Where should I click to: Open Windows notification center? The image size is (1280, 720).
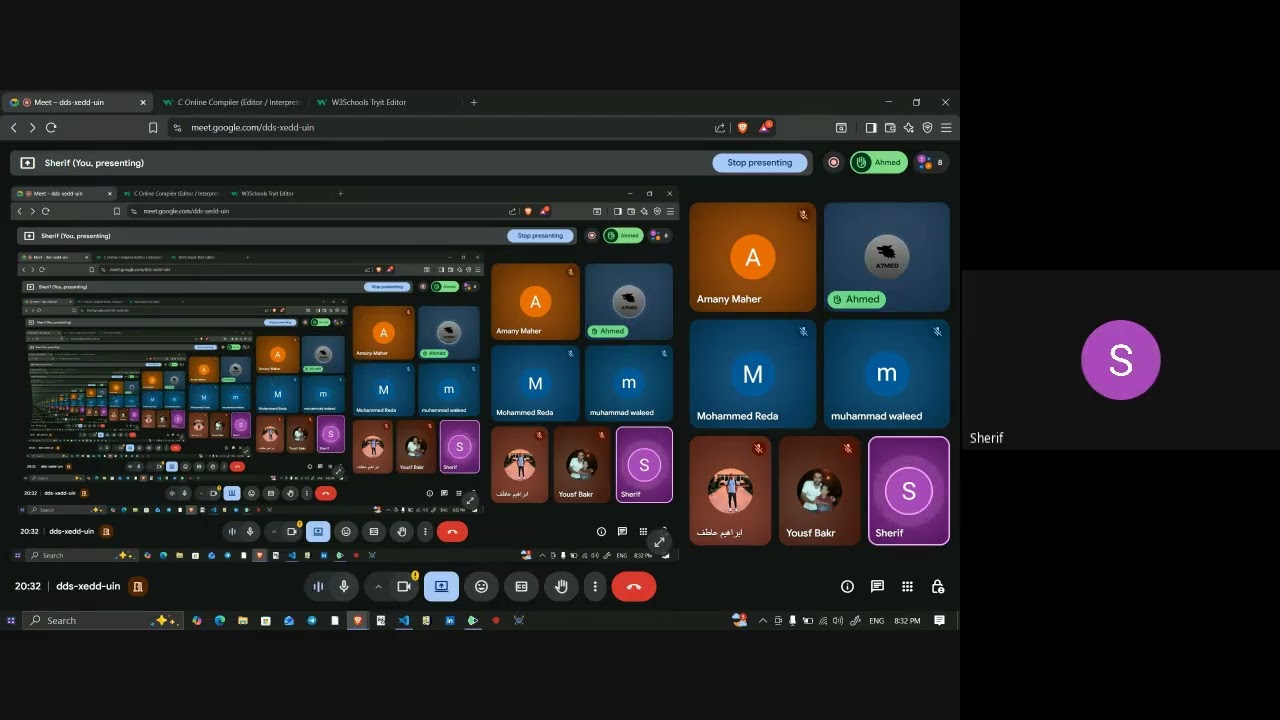tap(939, 621)
